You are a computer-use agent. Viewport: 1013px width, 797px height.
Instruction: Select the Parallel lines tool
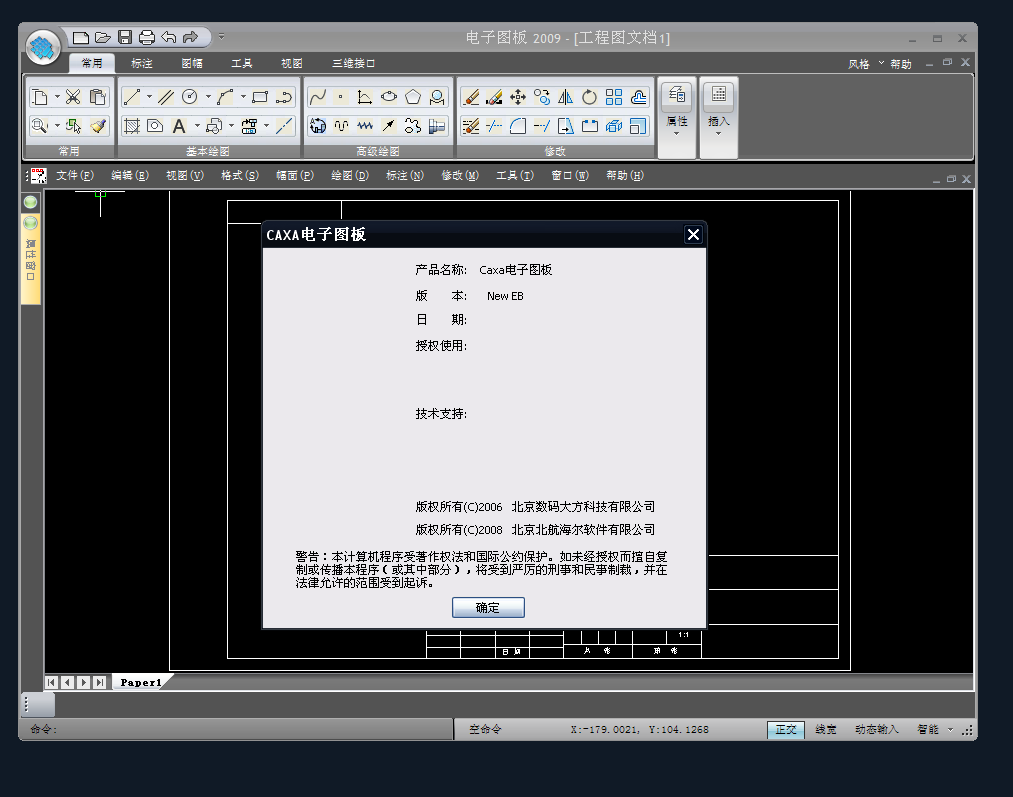166,97
